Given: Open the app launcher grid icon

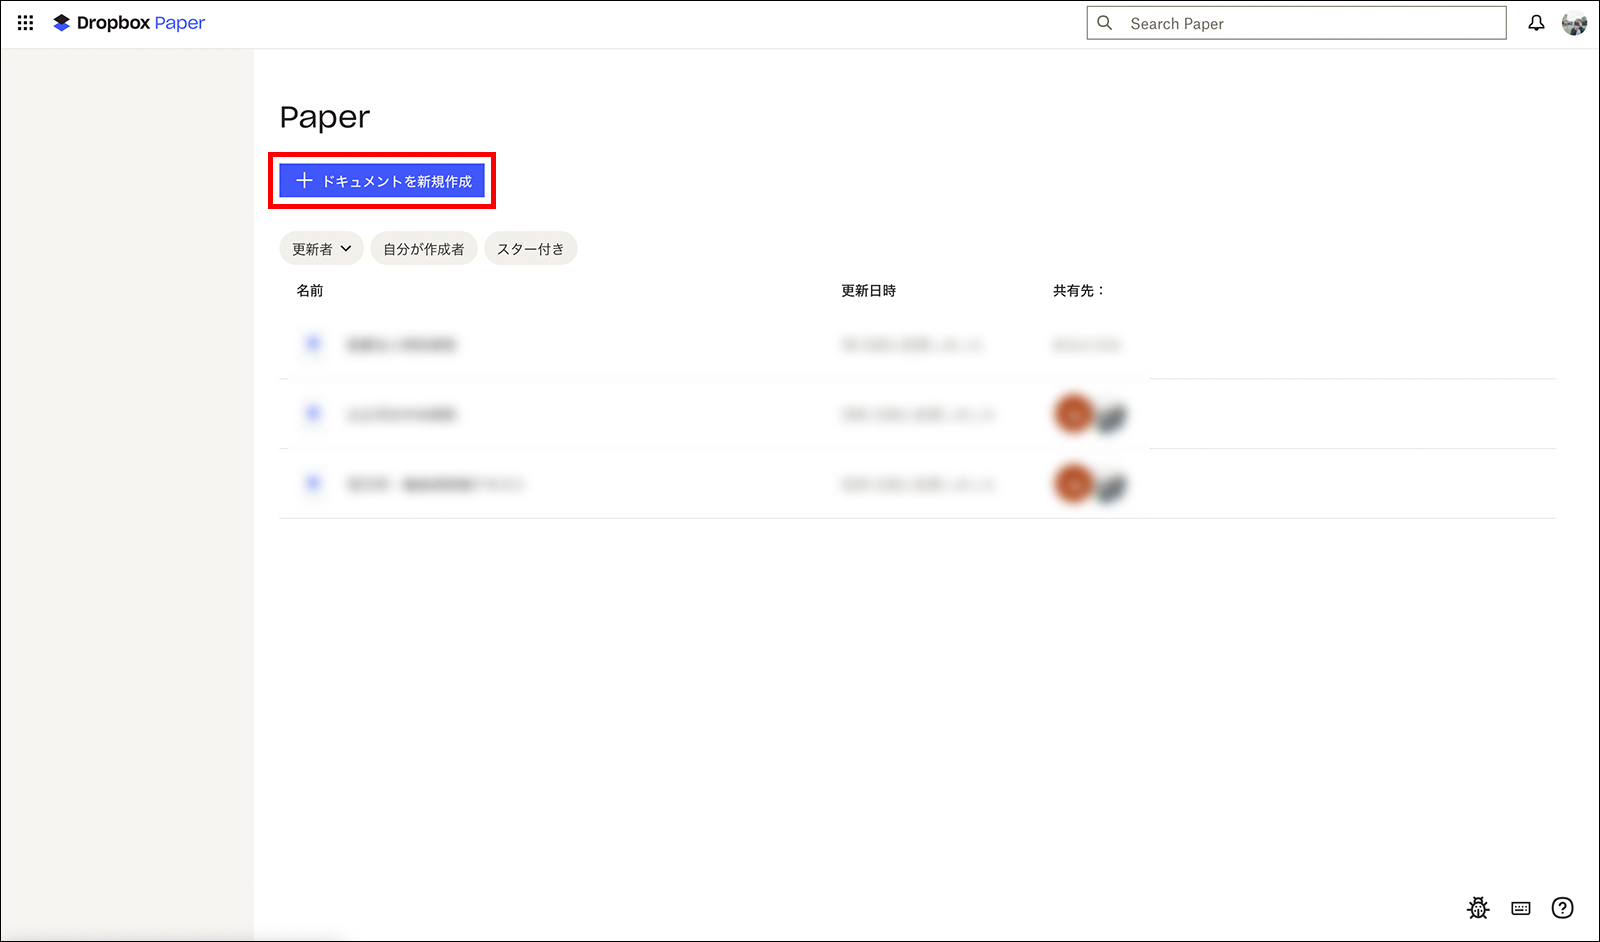Looking at the screenshot, I should point(25,23).
